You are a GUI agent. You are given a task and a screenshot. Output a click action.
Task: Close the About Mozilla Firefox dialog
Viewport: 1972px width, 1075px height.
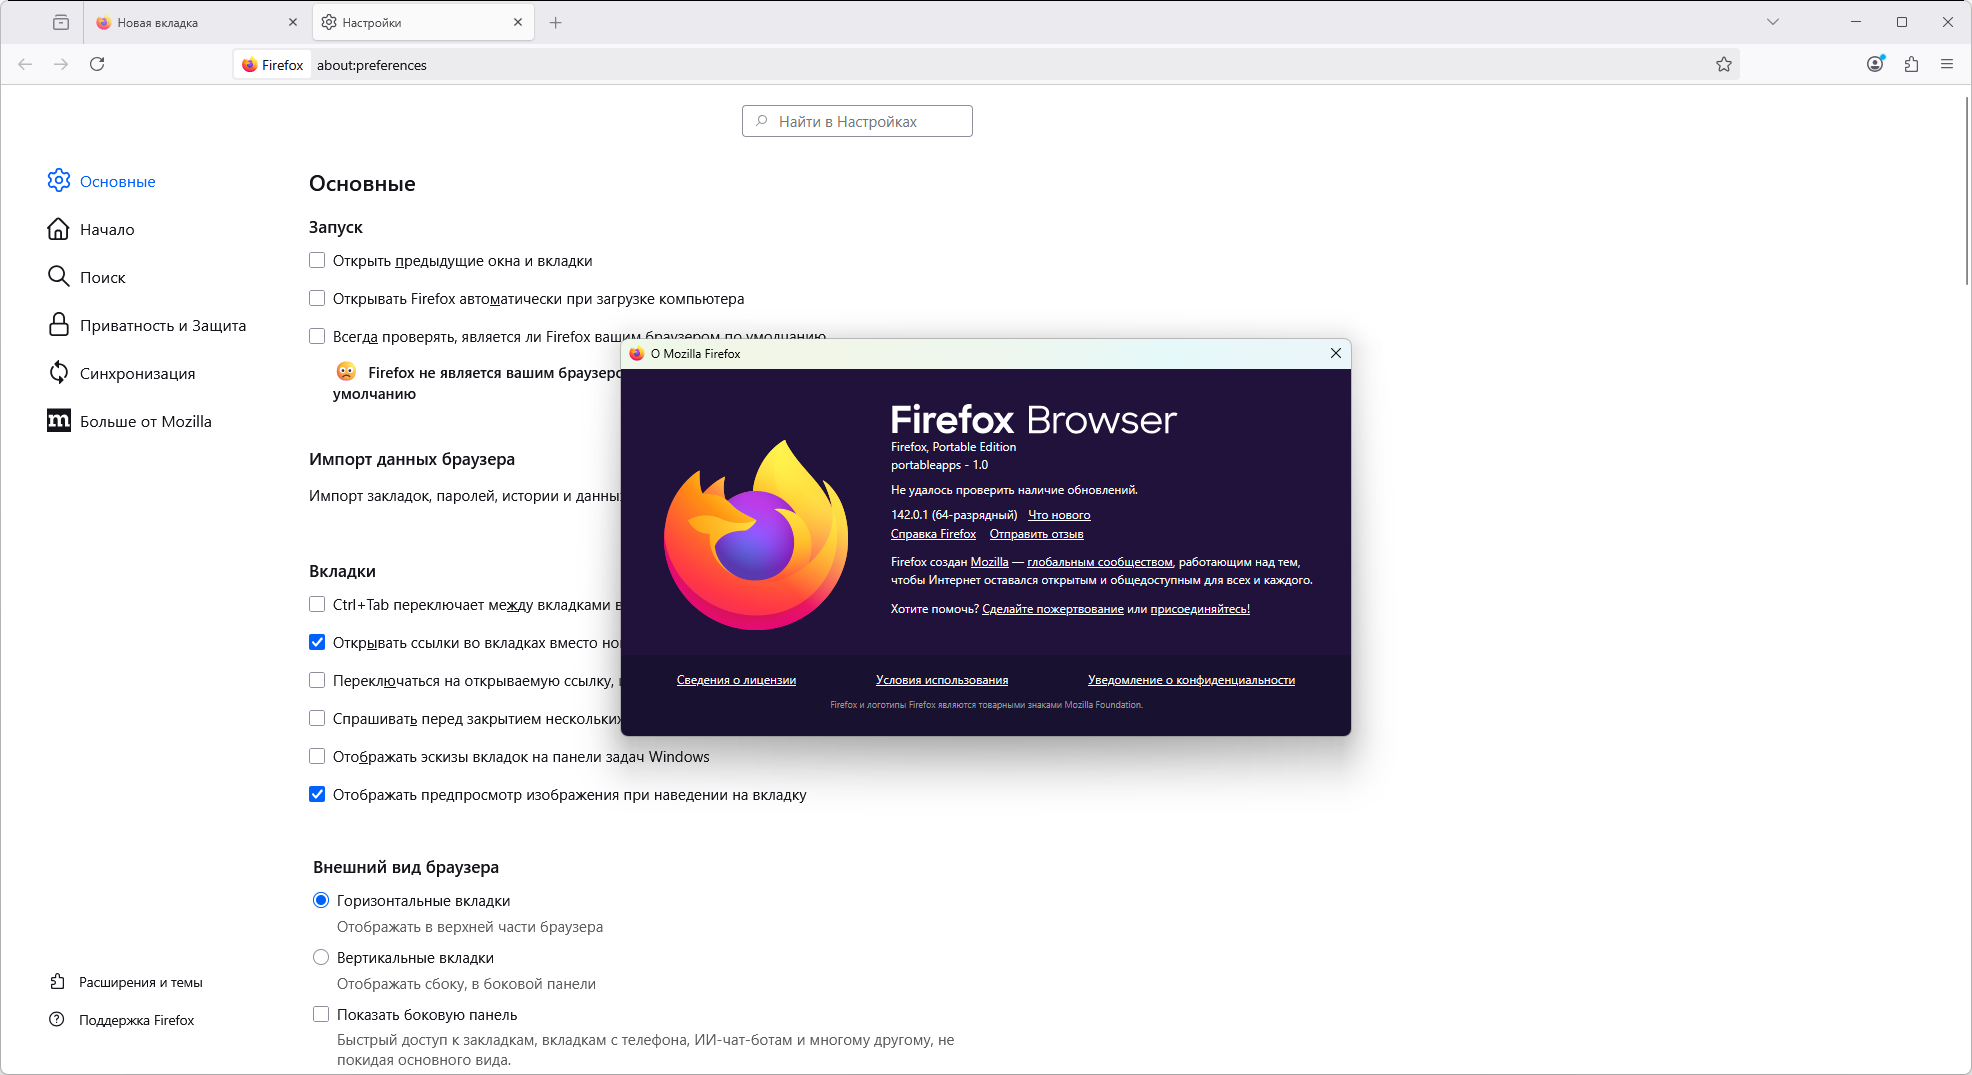pyautogui.click(x=1335, y=353)
